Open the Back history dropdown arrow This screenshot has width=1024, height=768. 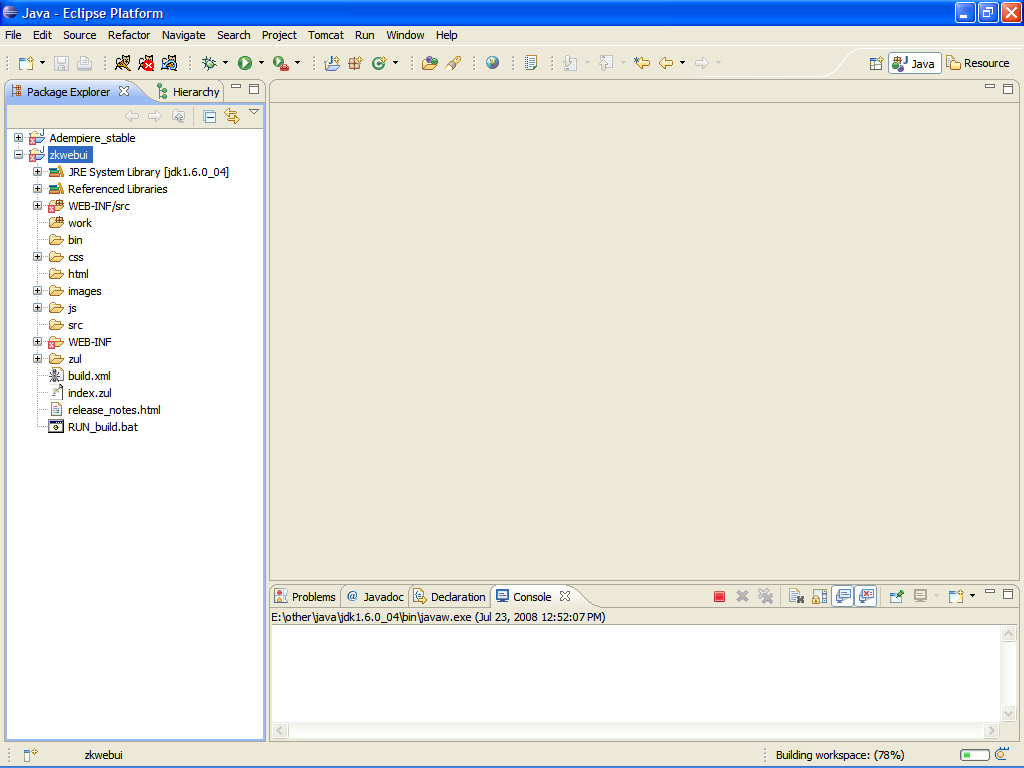(x=682, y=63)
